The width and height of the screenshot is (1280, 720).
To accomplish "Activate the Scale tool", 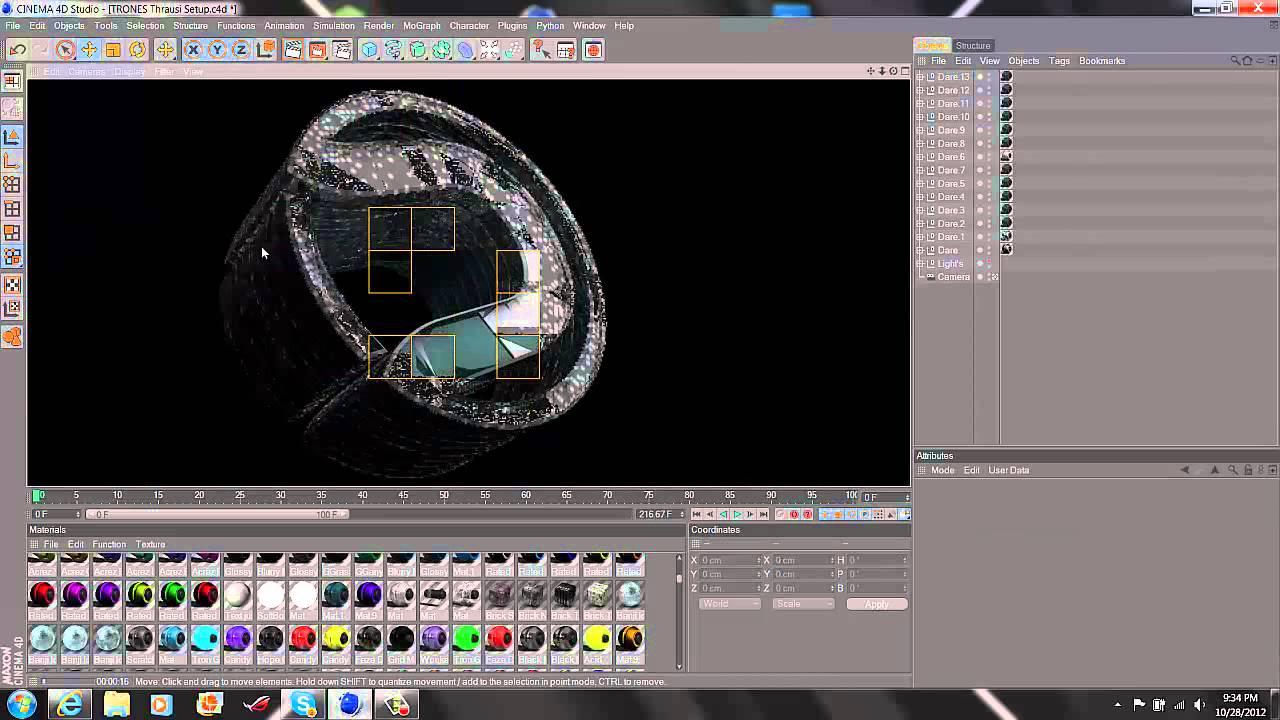I will tap(113, 50).
